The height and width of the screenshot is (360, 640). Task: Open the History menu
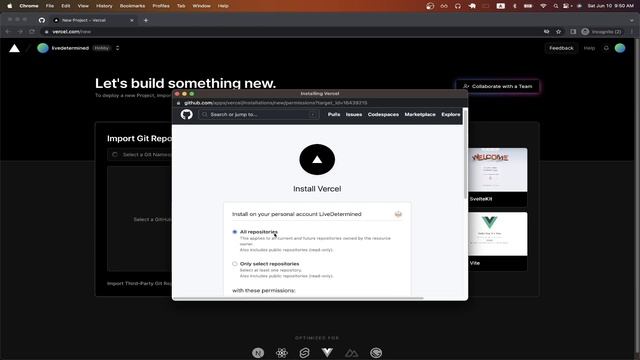click(x=104, y=6)
